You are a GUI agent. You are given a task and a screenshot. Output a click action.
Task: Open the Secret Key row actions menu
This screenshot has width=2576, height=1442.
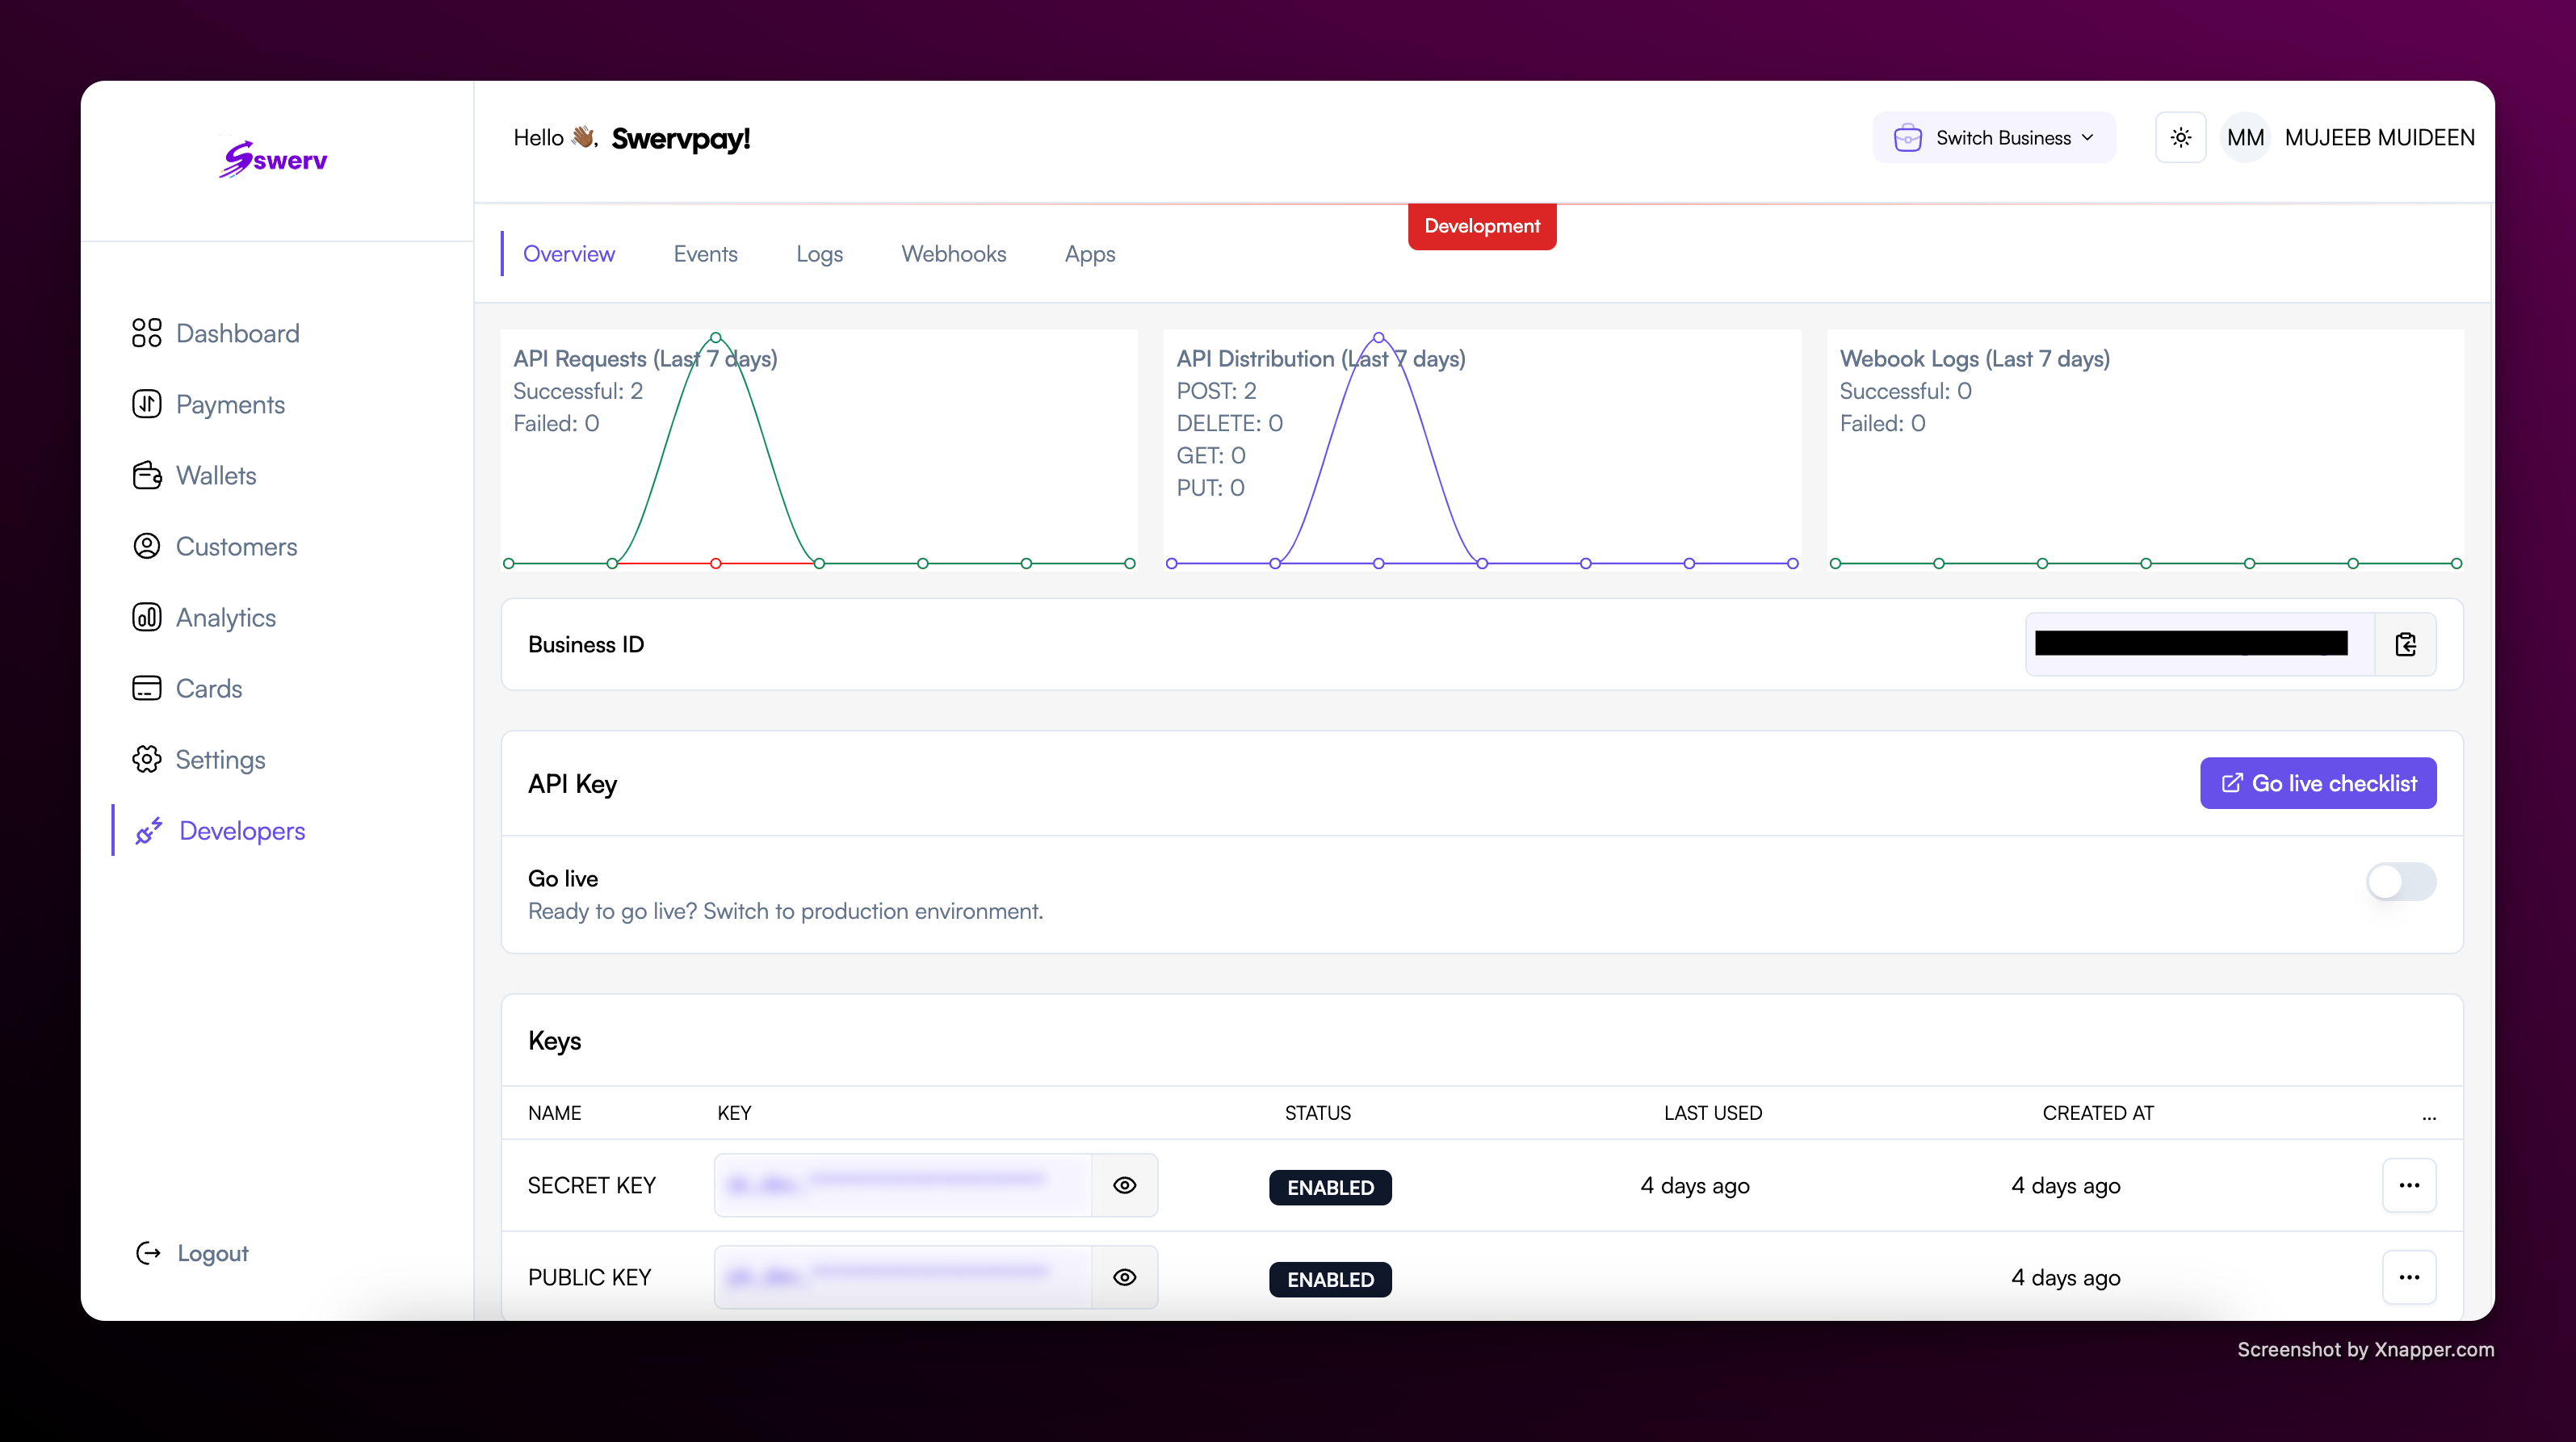pos(2409,1185)
